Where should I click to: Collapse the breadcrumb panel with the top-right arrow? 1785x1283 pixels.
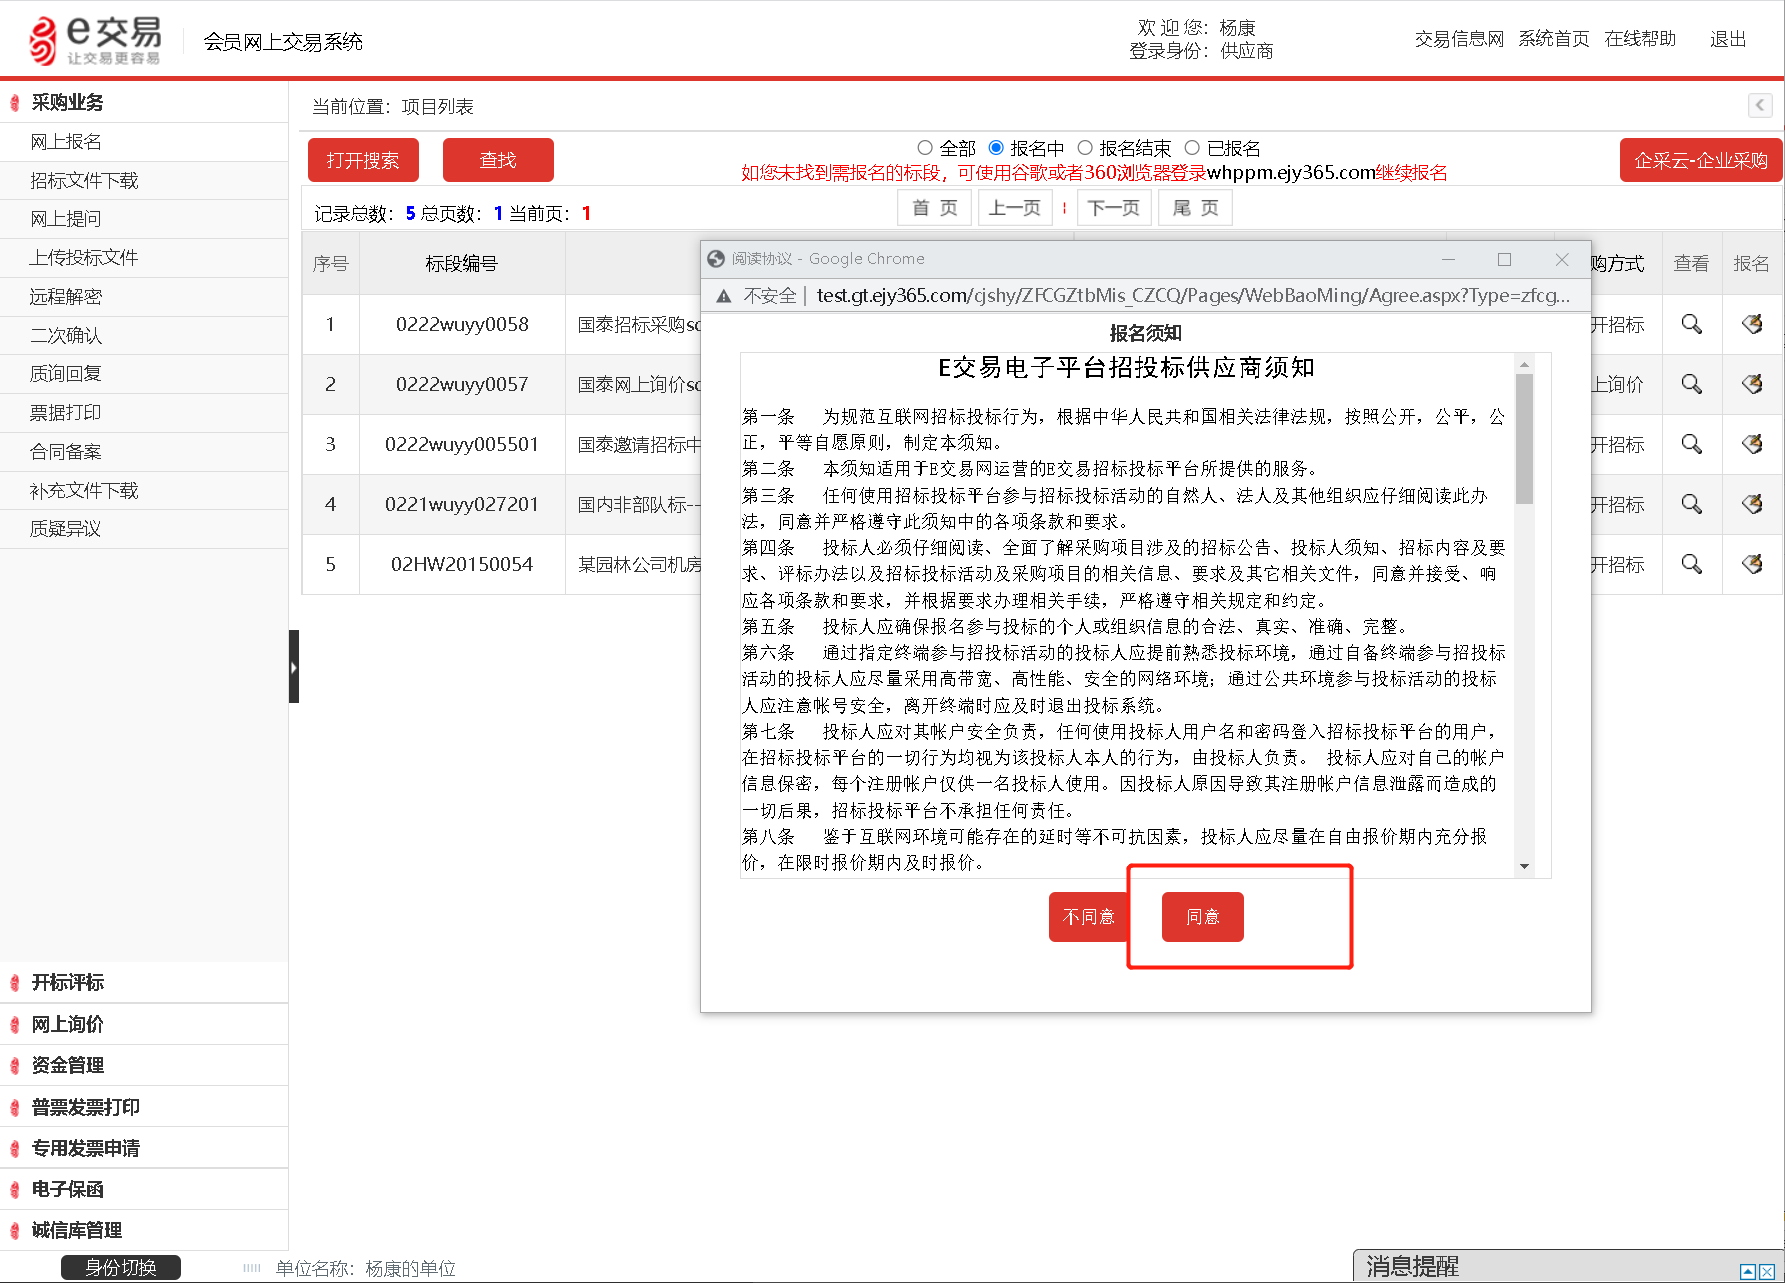[1760, 105]
